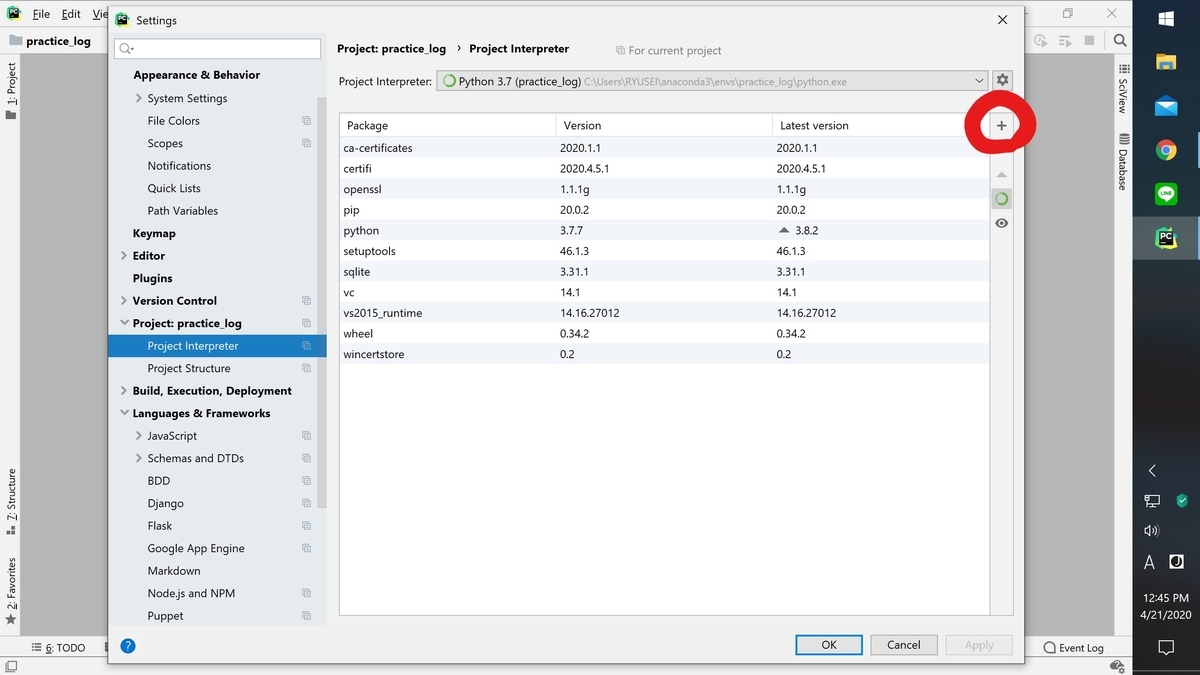The height and width of the screenshot is (675, 1200).
Task: Expand System Settings tree node
Action: (x=139, y=98)
